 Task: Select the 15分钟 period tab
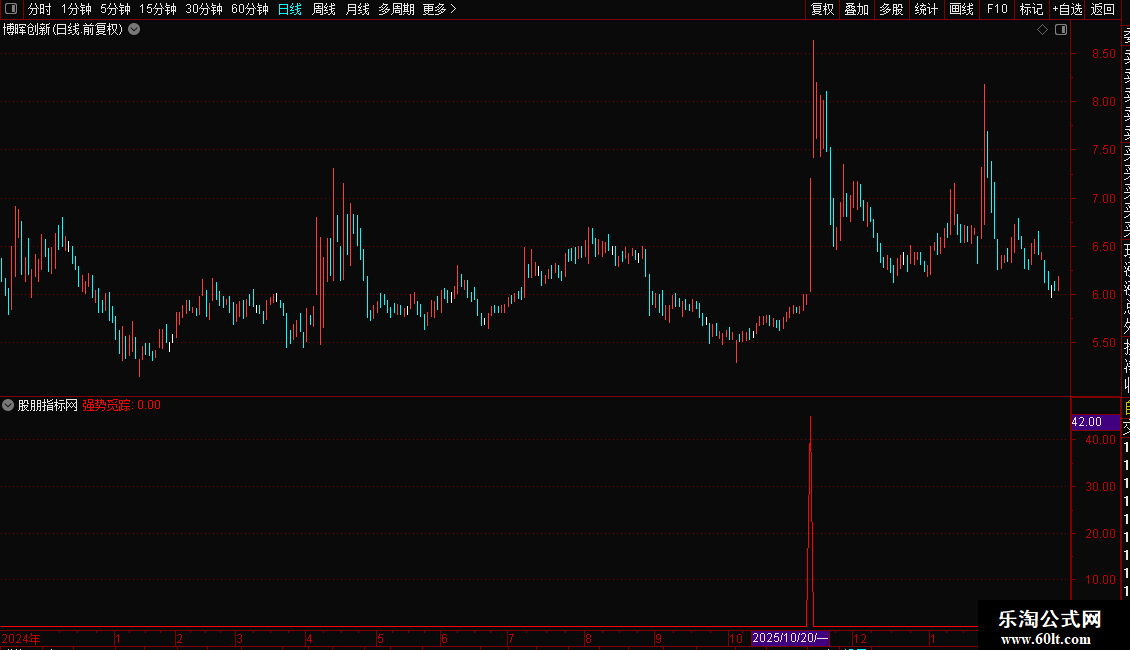pos(157,9)
